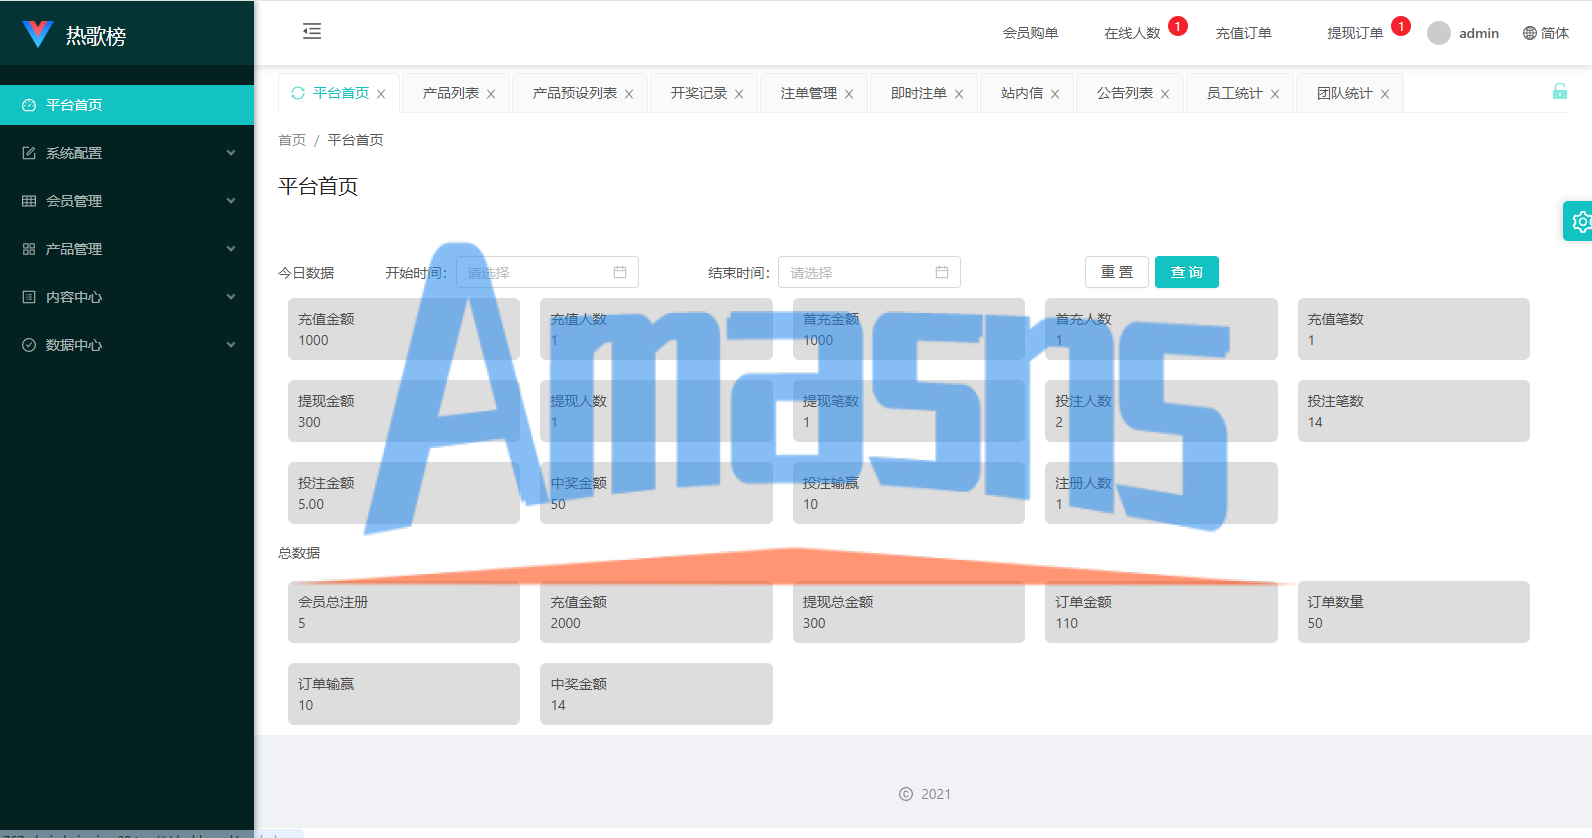Close the 产品预设列表 tab
1592x838 pixels.
(x=629, y=94)
